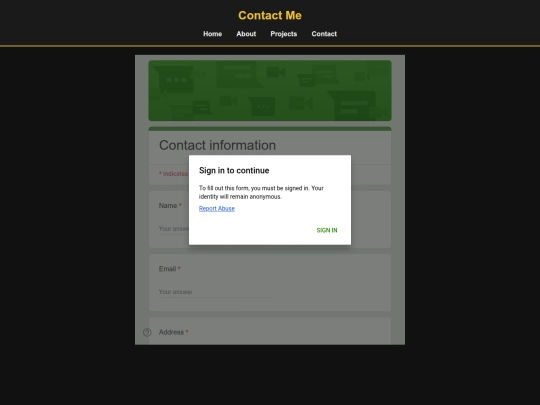The width and height of the screenshot is (540, 405).
Task: Click the SIGN IN button
Action: (327, 230)
